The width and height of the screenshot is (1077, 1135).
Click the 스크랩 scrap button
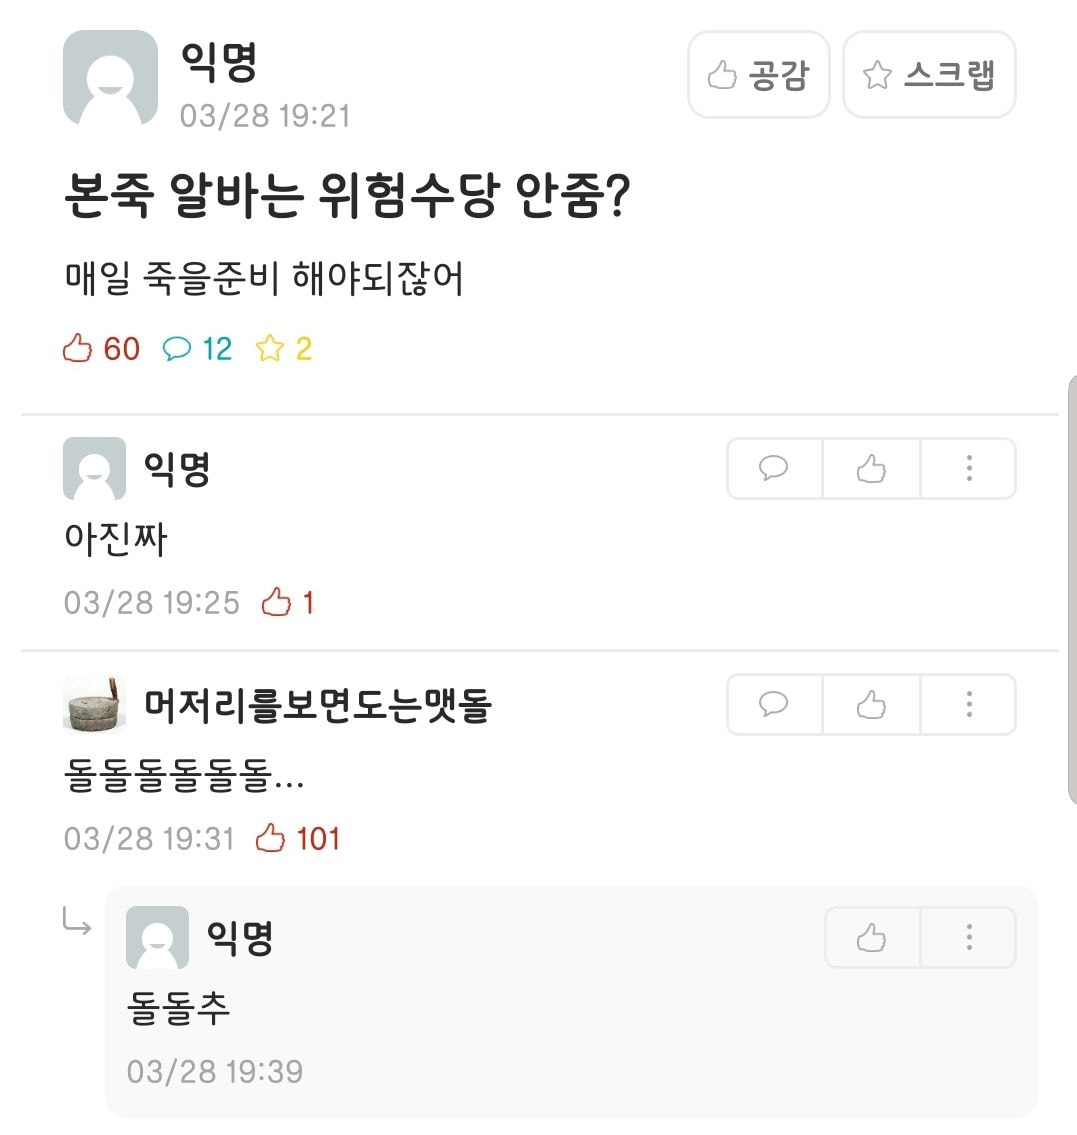(929, 75)
